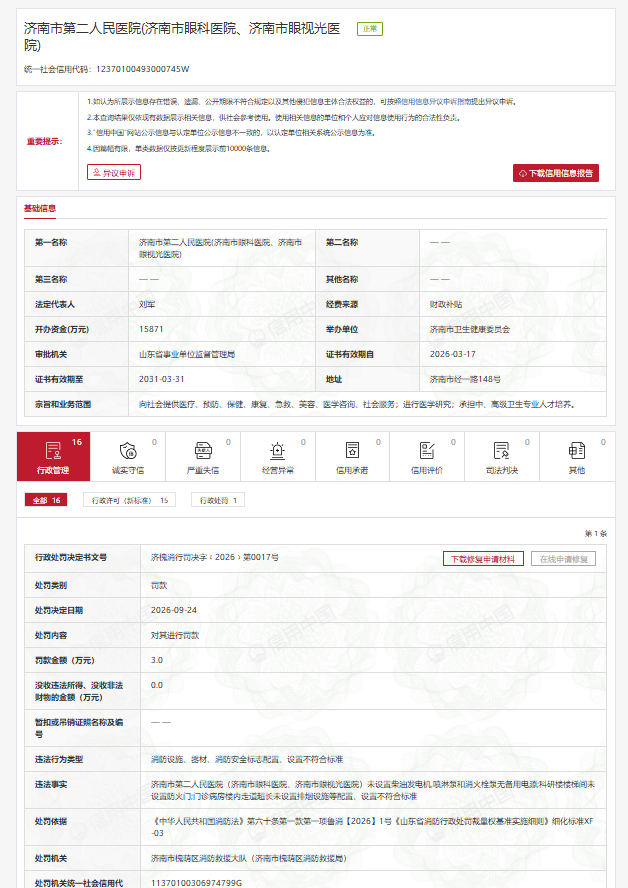
Task: Click 下载修复申请材料 button
Action: [x=483, y=559]
